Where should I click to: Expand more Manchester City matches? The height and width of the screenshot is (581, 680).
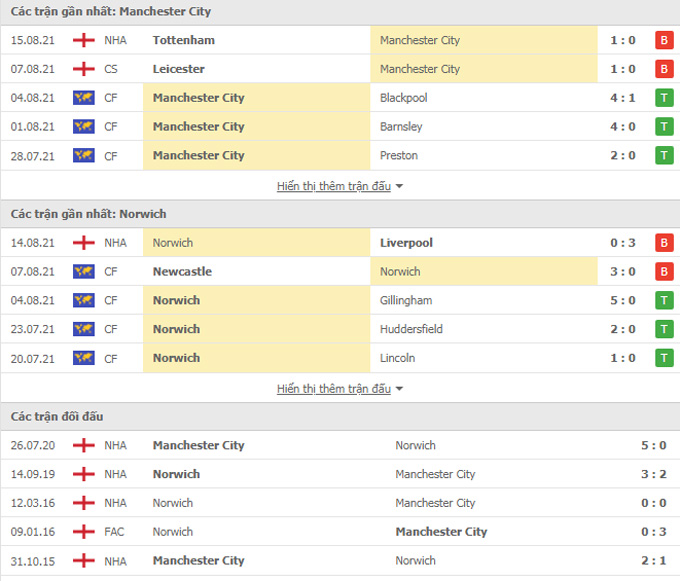340,186
